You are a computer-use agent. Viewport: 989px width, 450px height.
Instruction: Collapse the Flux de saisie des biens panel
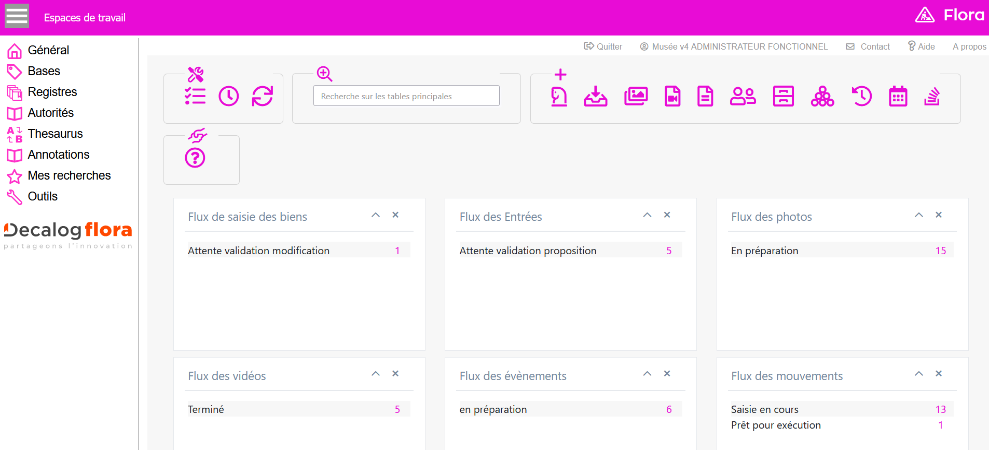pos(375,215)
